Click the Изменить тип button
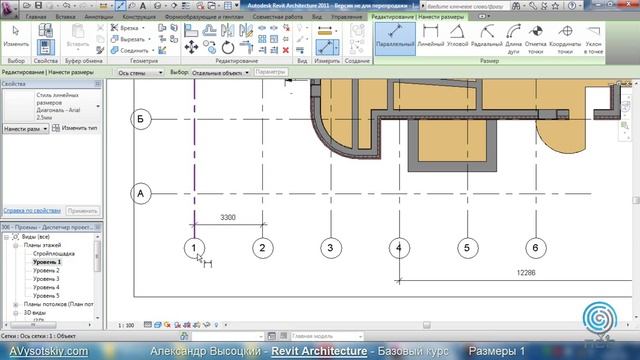 click(x=75, y=128)
